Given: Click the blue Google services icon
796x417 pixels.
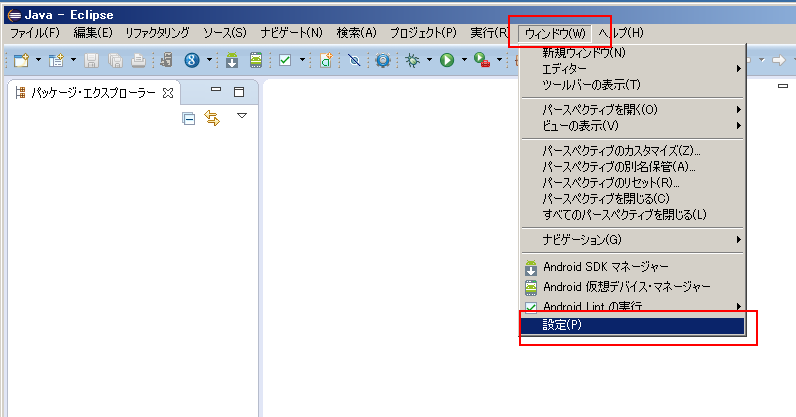Looking at the screenshot, I should 192,60.
